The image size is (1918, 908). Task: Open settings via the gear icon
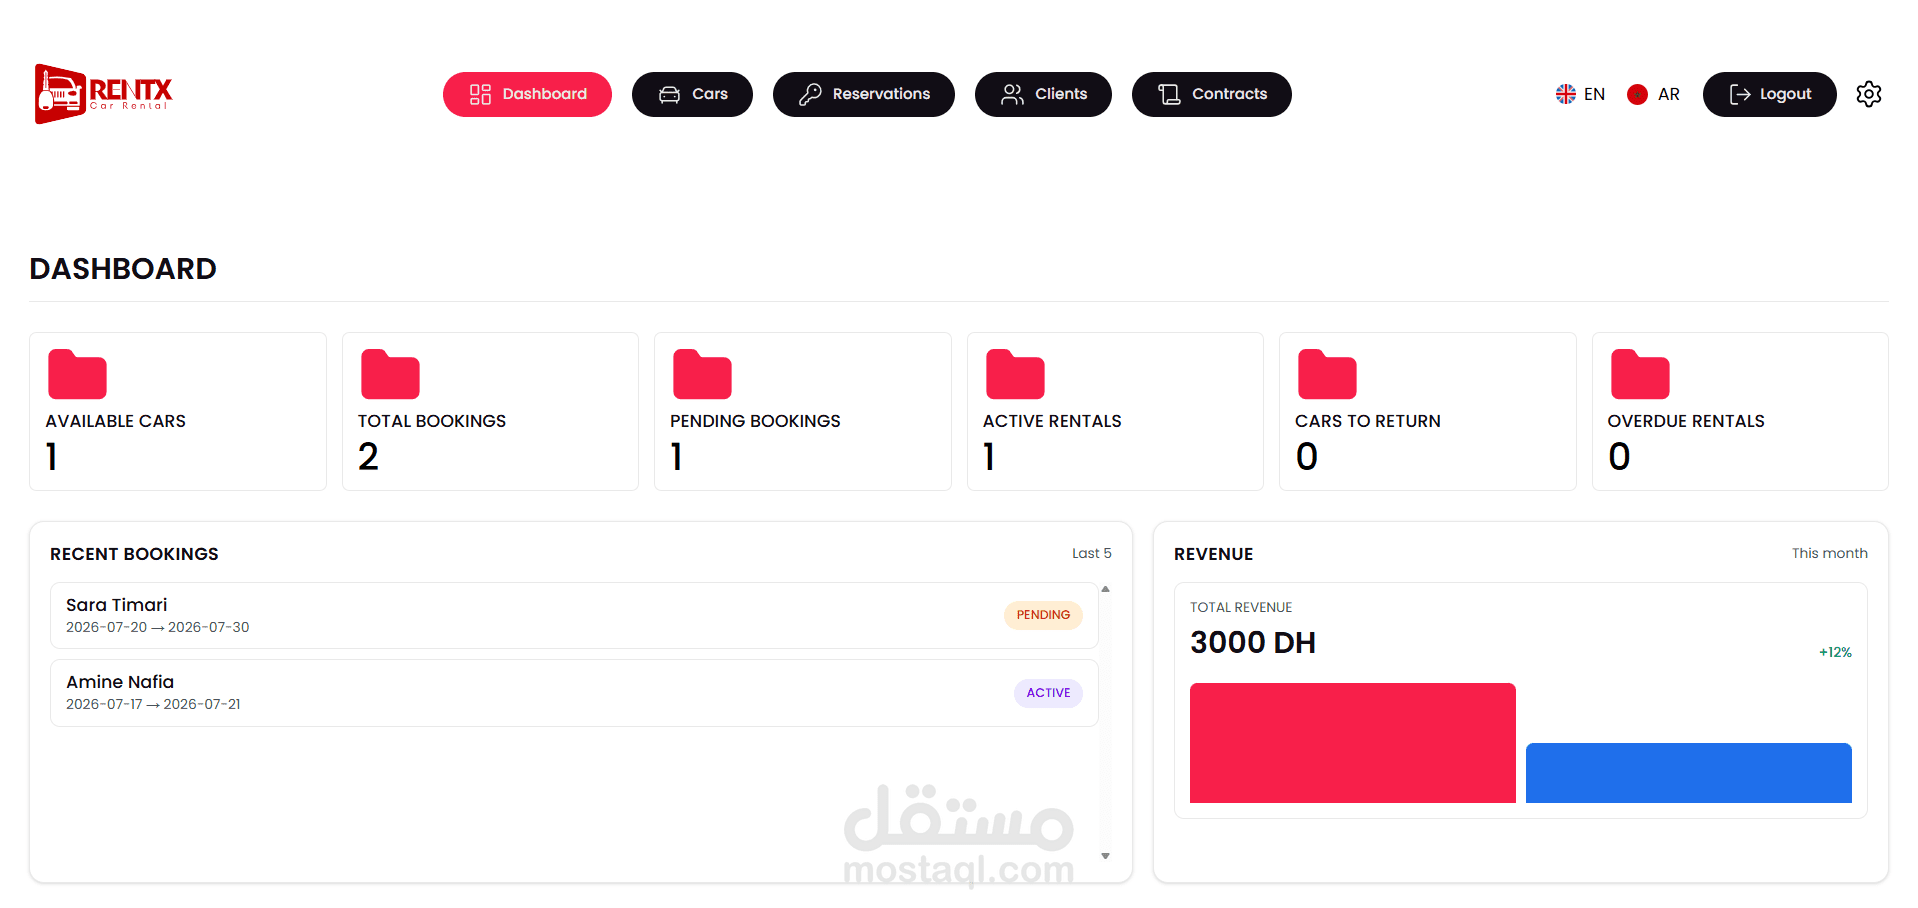coord(1869,94)
